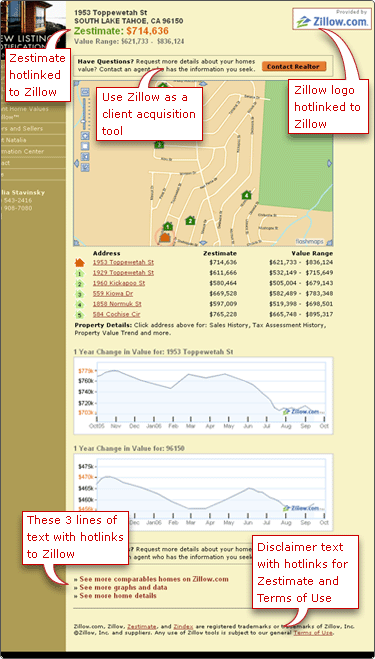This screenshot has width=375, height=659.
Task: Click See more comparables homes on Zillow.com
Action: (154, 579)
